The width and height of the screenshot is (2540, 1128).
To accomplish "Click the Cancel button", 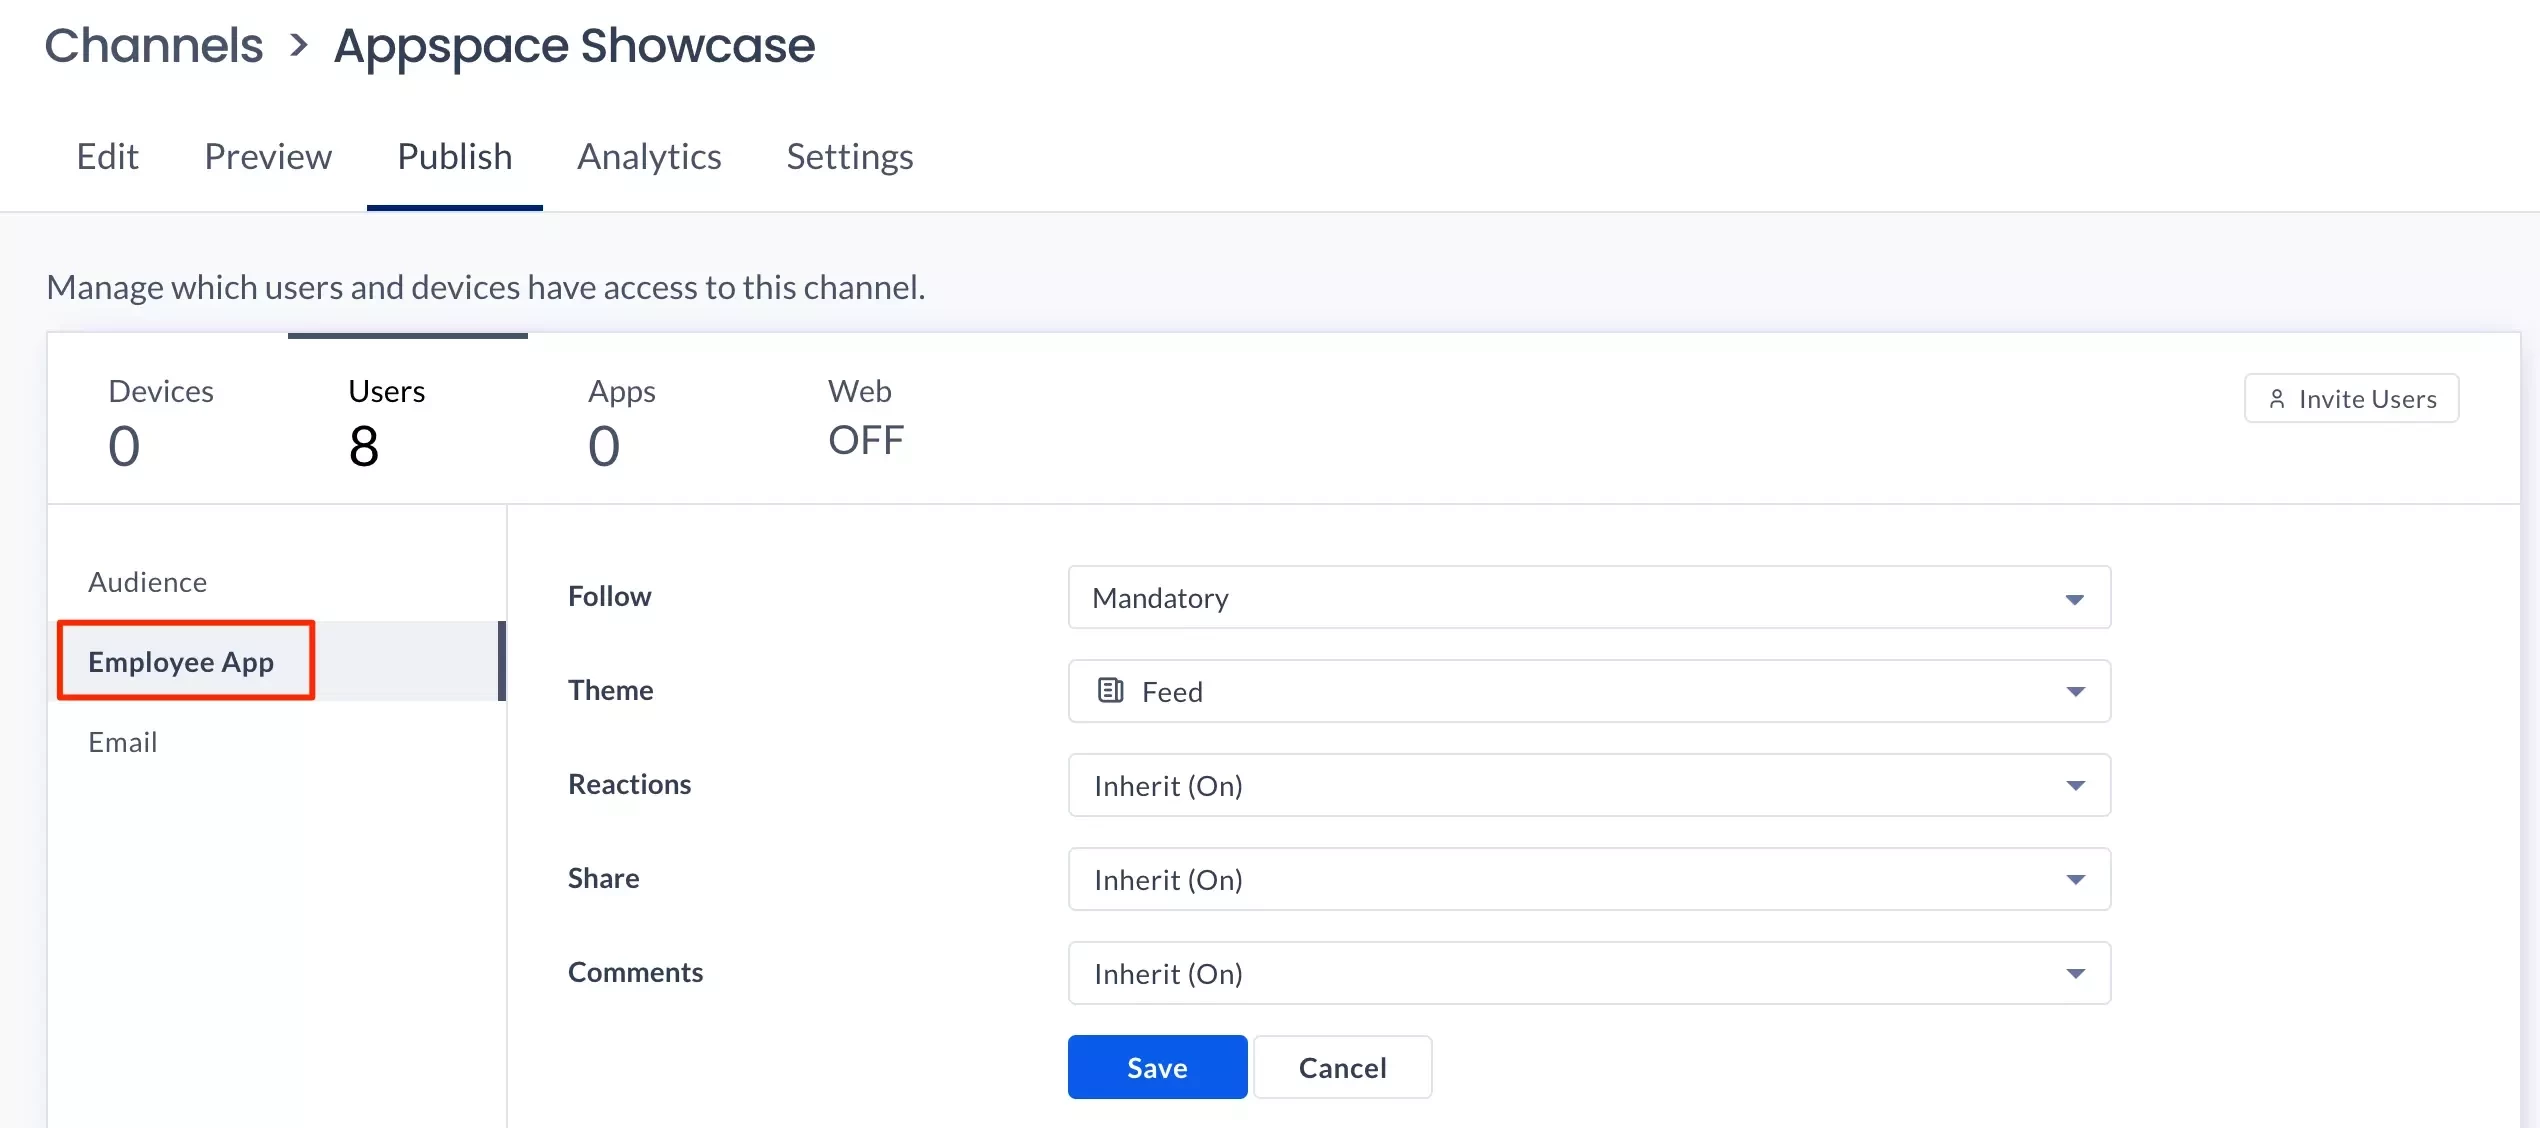I will tap(1342, 1068).
